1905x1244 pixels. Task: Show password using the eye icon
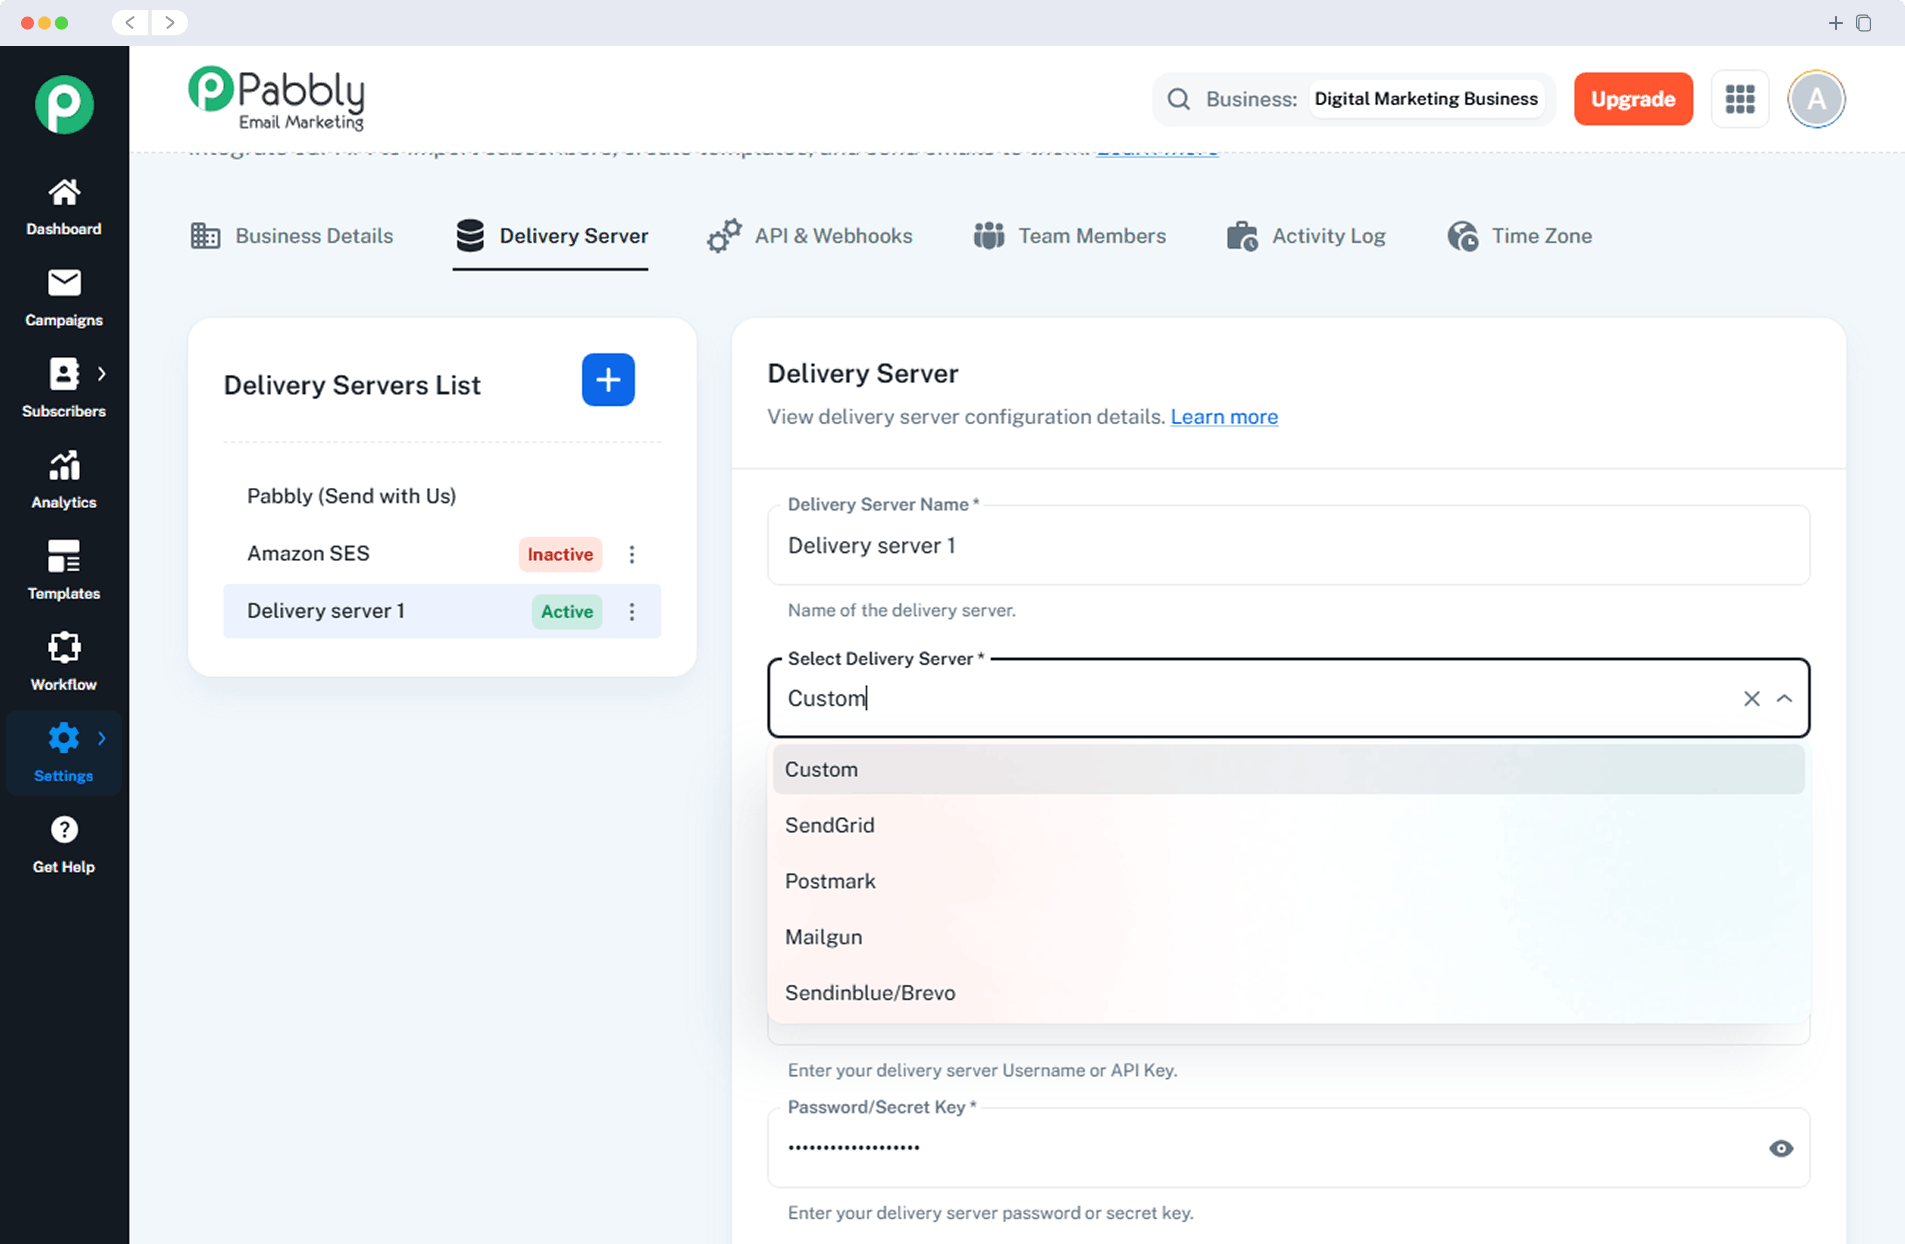coord(1780,1148)
